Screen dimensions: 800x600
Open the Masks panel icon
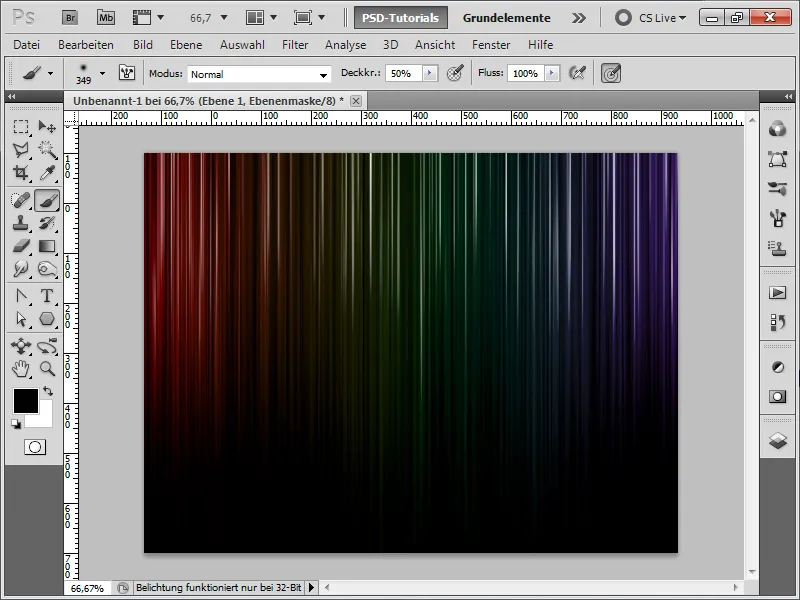pos(777,396)
